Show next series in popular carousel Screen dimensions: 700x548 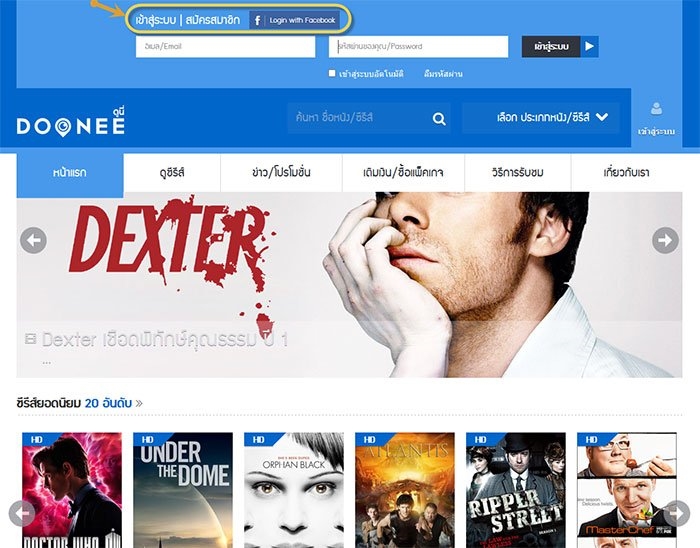pos(677,513)
